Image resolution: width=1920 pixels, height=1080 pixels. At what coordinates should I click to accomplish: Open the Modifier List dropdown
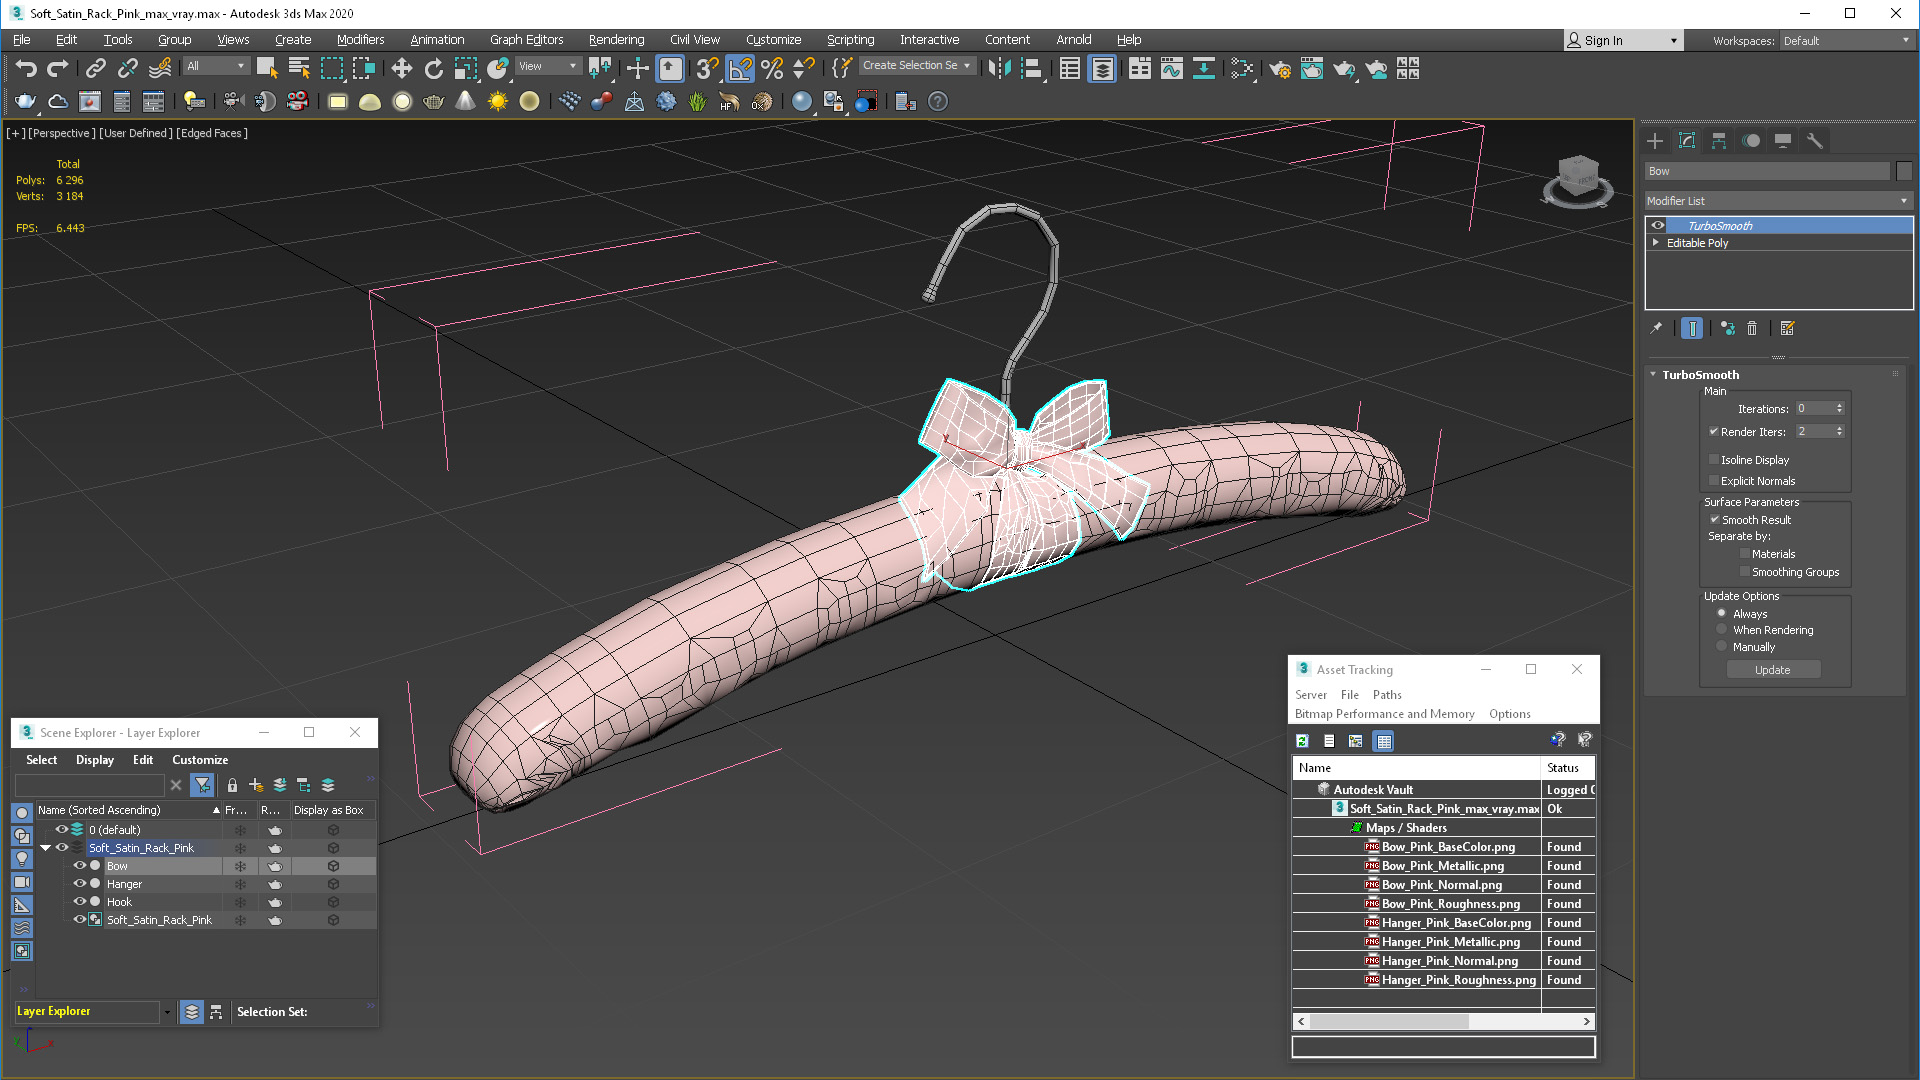(x=1777, y=201)
